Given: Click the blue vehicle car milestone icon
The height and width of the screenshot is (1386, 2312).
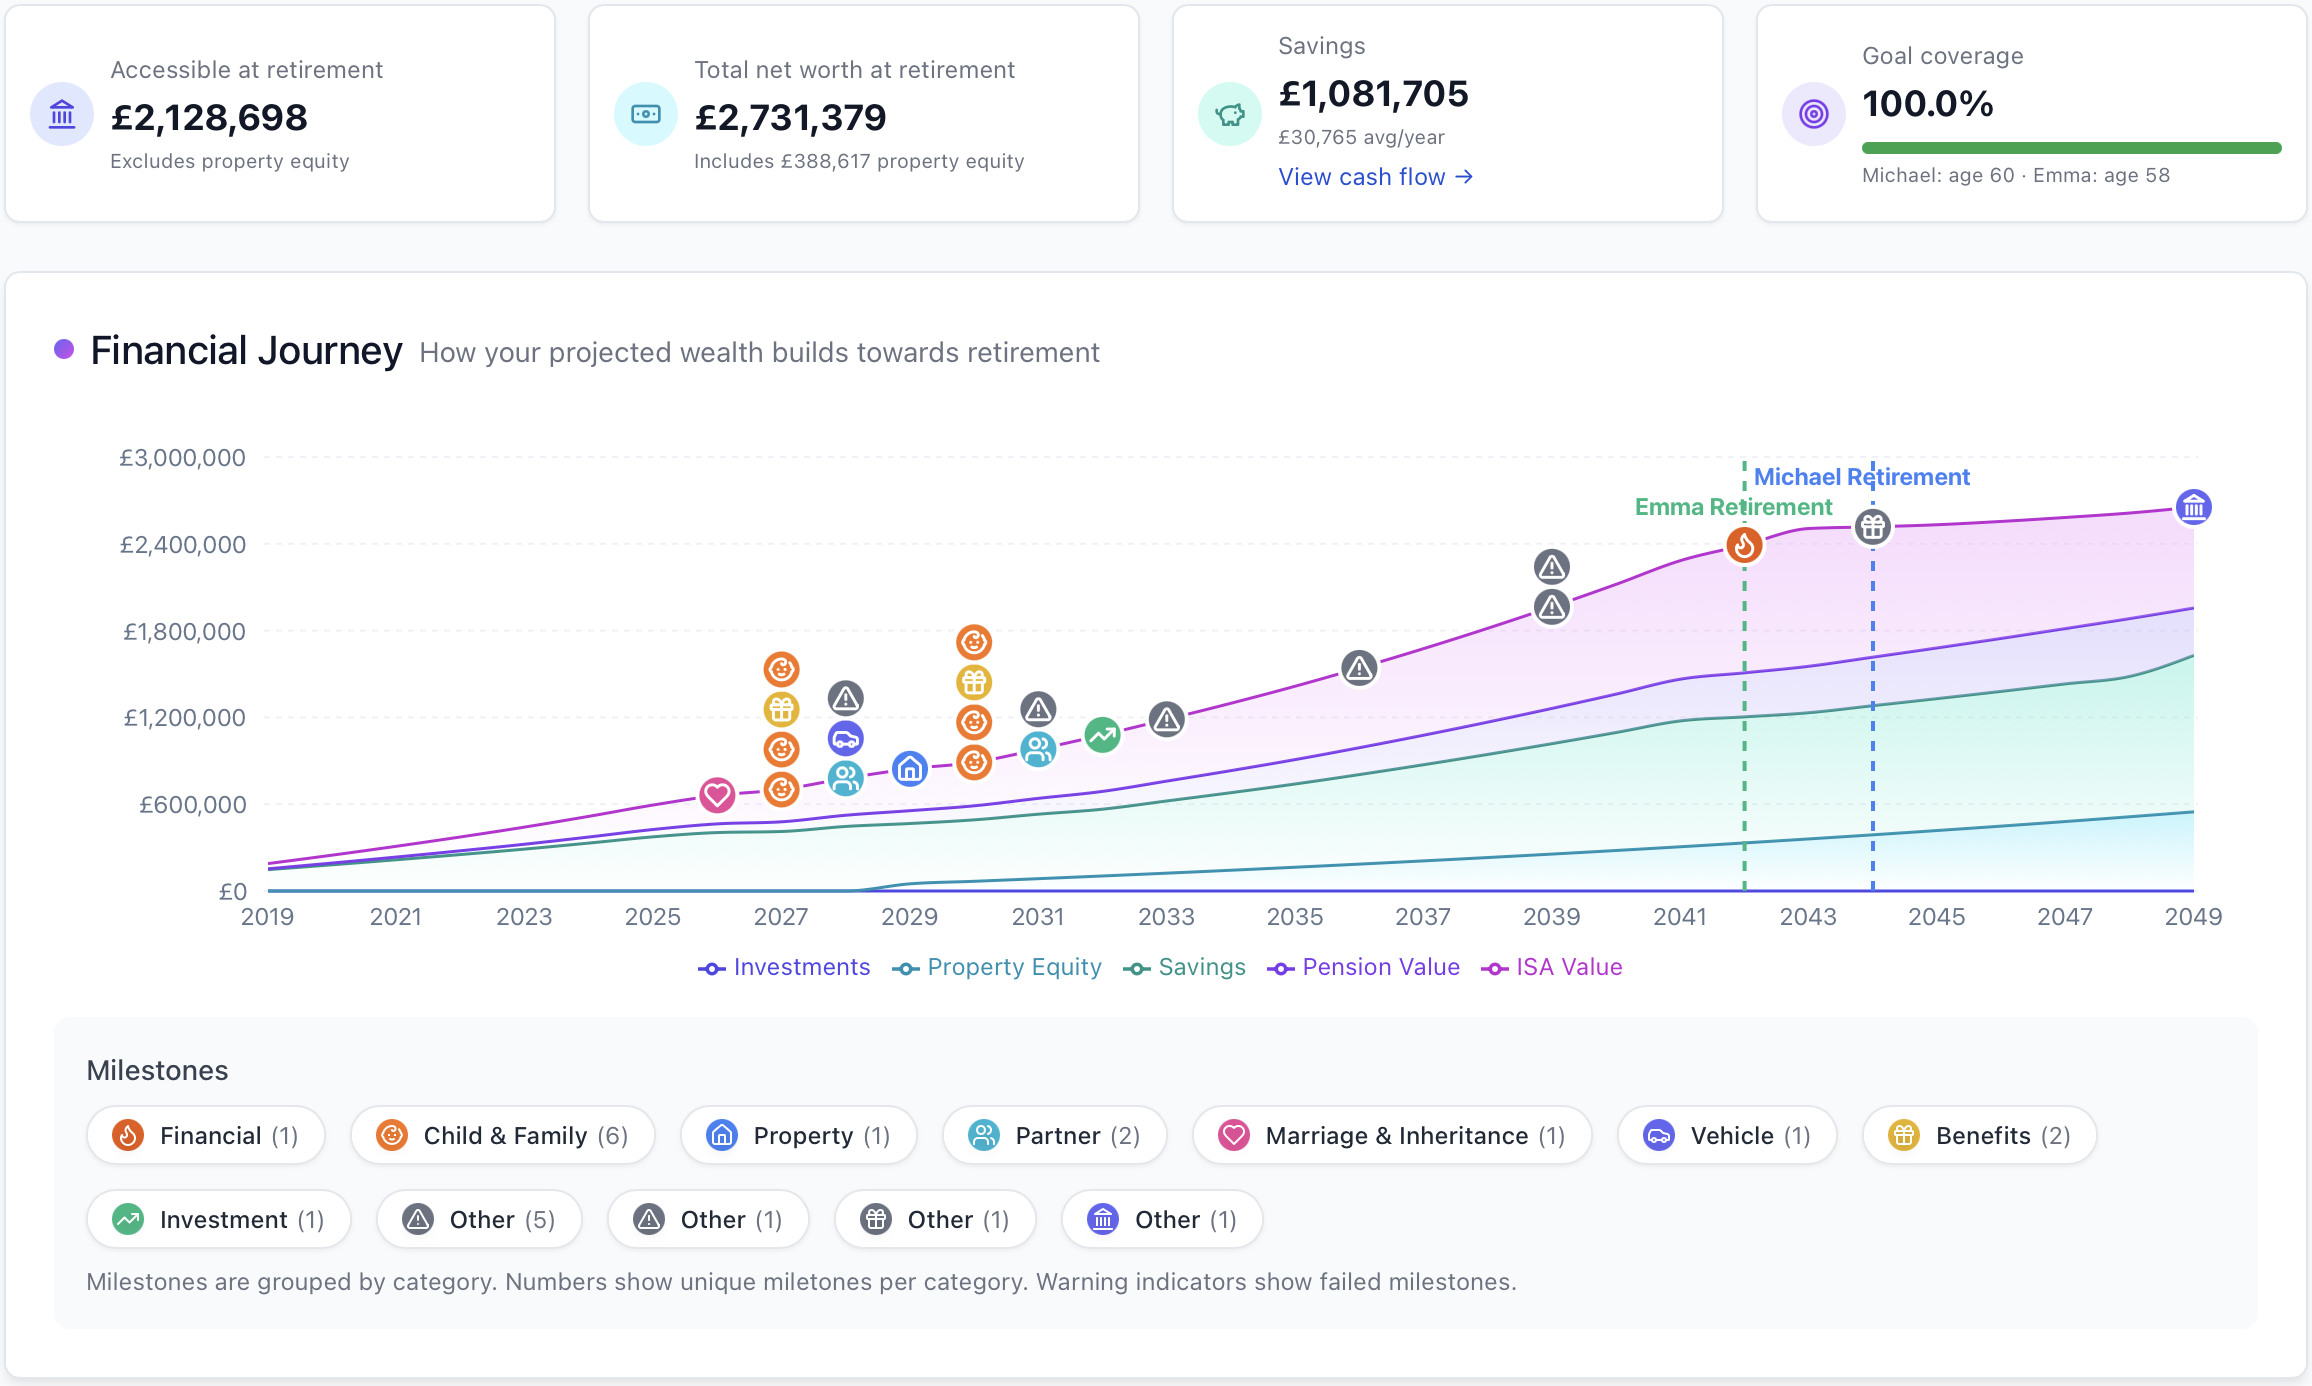Looking at the screenshot, I should click(846, 739).
